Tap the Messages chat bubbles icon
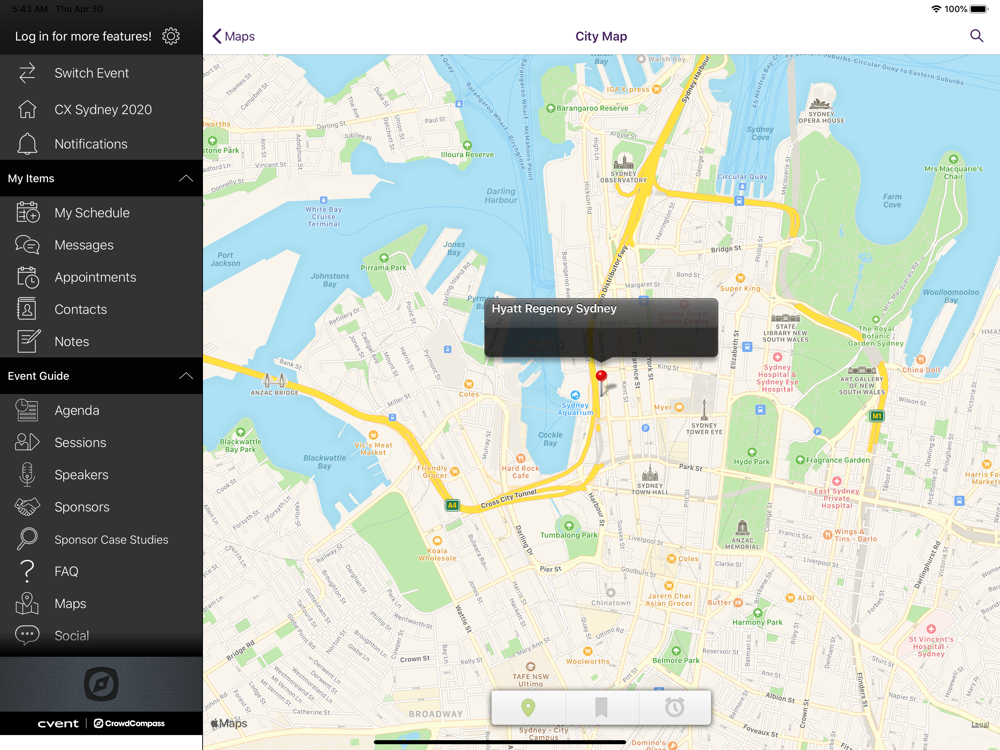The width and height of the screenshot is (1000, 750). click(27, 245)
